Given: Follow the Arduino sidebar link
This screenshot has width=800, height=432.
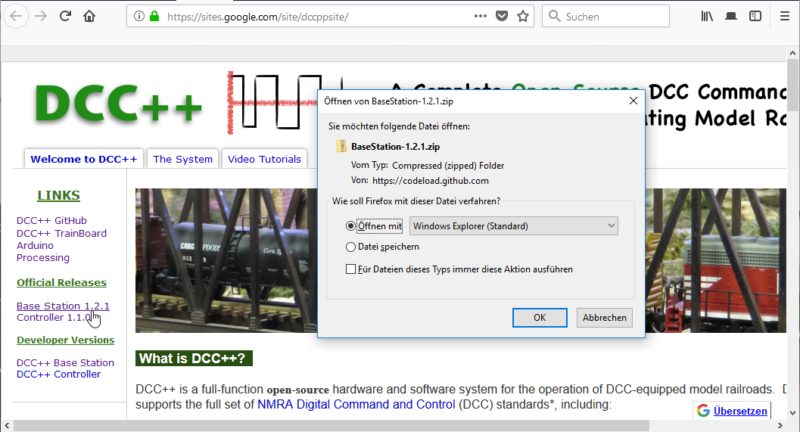Looking at the screenshot, I should [35, 245].
